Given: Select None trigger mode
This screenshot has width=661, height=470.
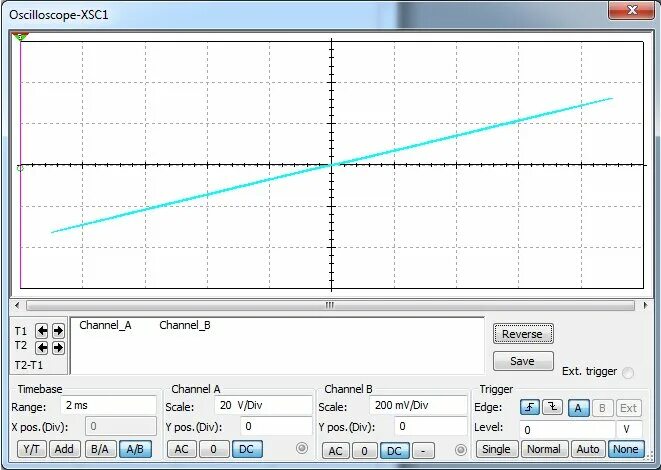Looking at the screenshot, I should 626,449.
